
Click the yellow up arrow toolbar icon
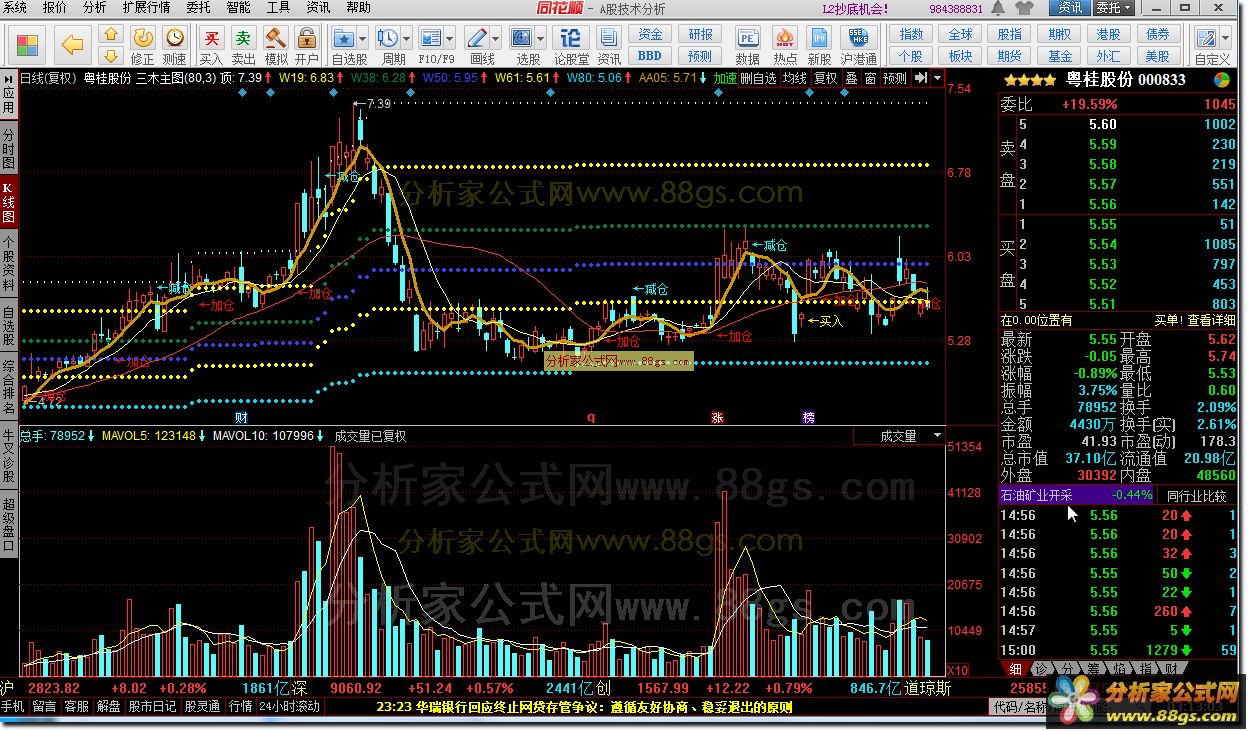tap(111, 35)
